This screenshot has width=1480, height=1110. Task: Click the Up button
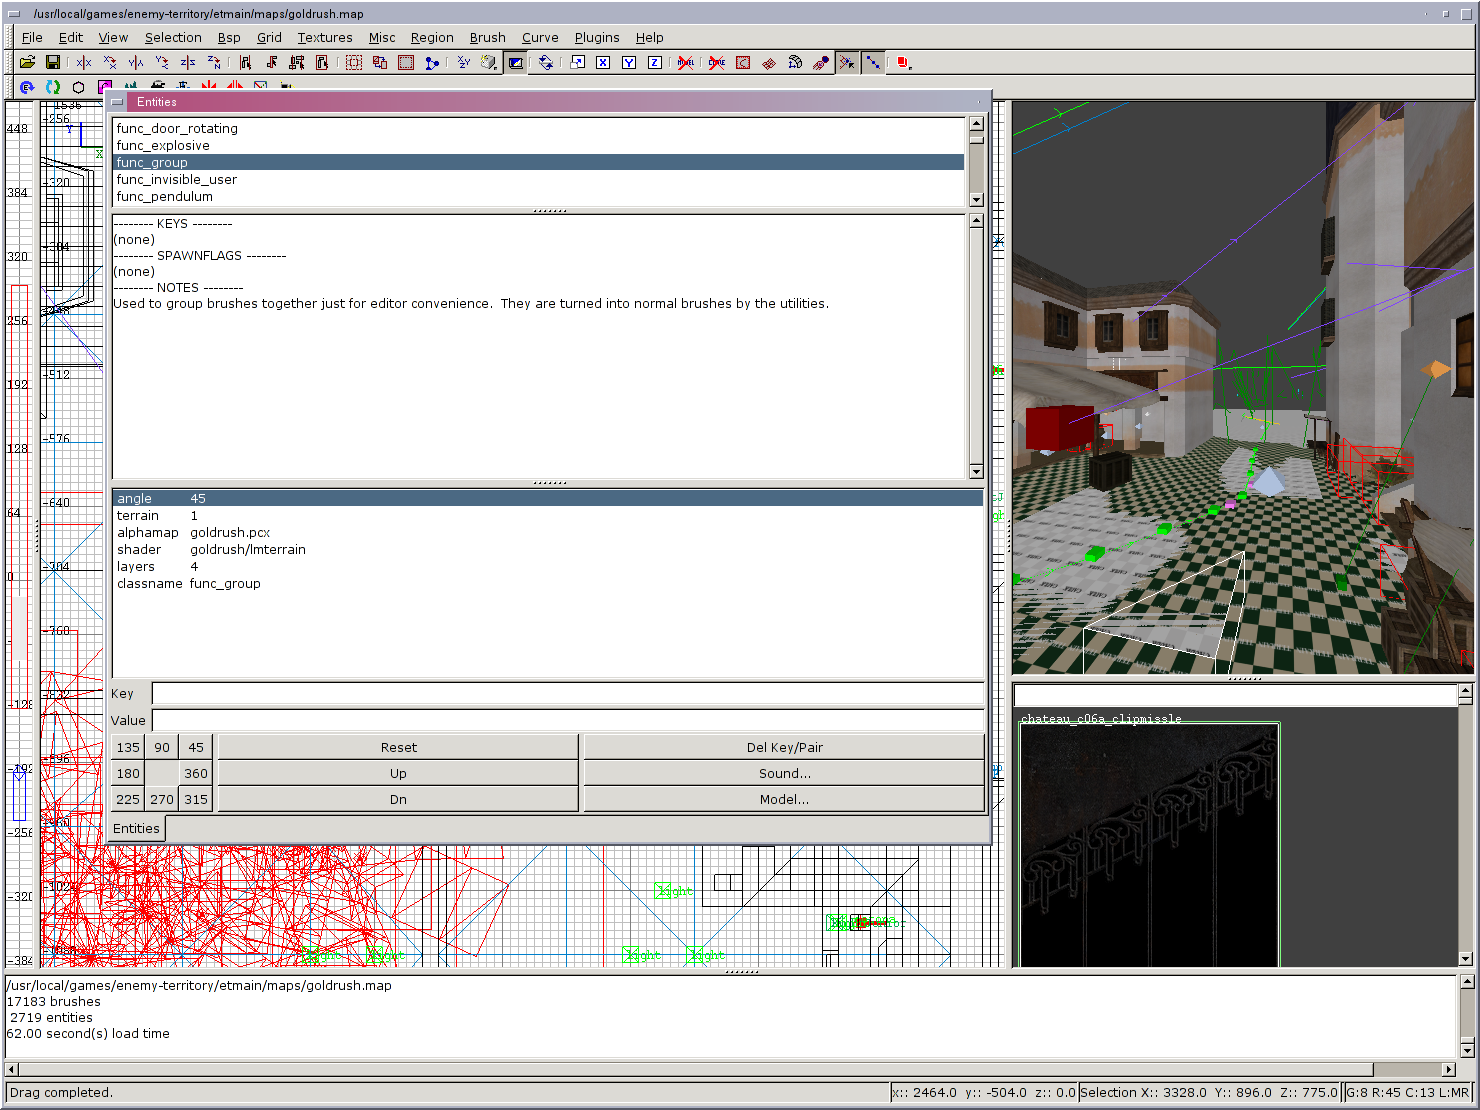click(398, 773)
